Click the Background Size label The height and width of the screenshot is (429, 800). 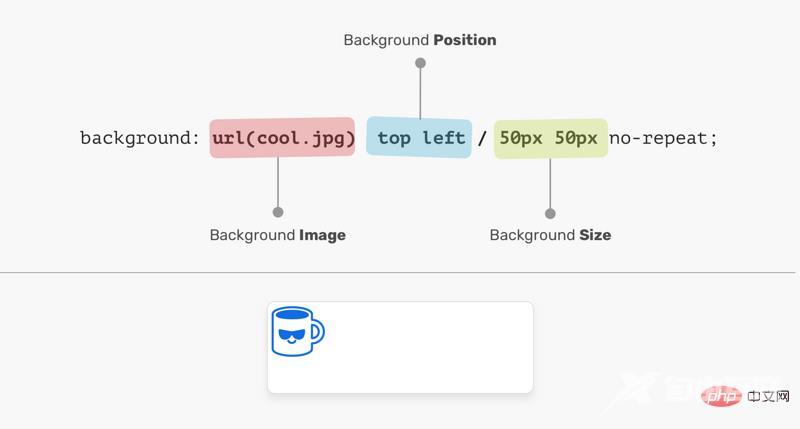point(550,235)
